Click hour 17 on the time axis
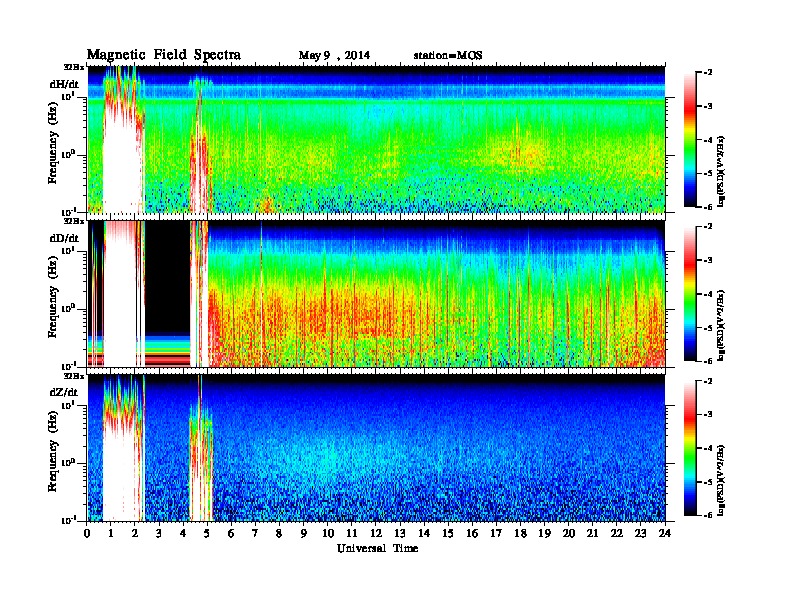 coord(497,534)
